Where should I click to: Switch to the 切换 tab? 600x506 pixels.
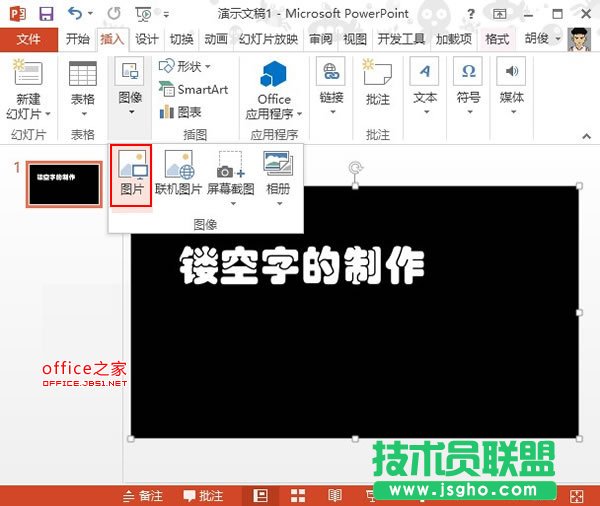(181, 39)
